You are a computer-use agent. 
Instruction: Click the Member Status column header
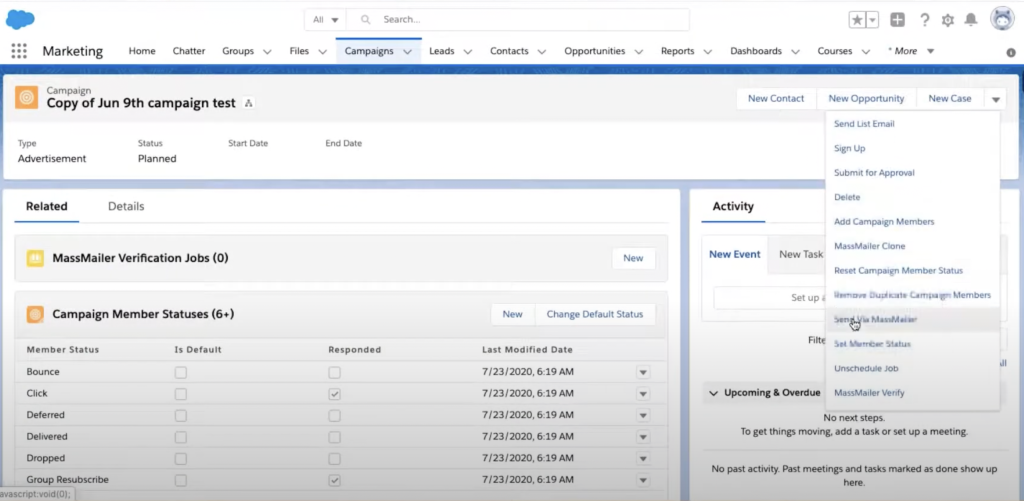point(63,349)
